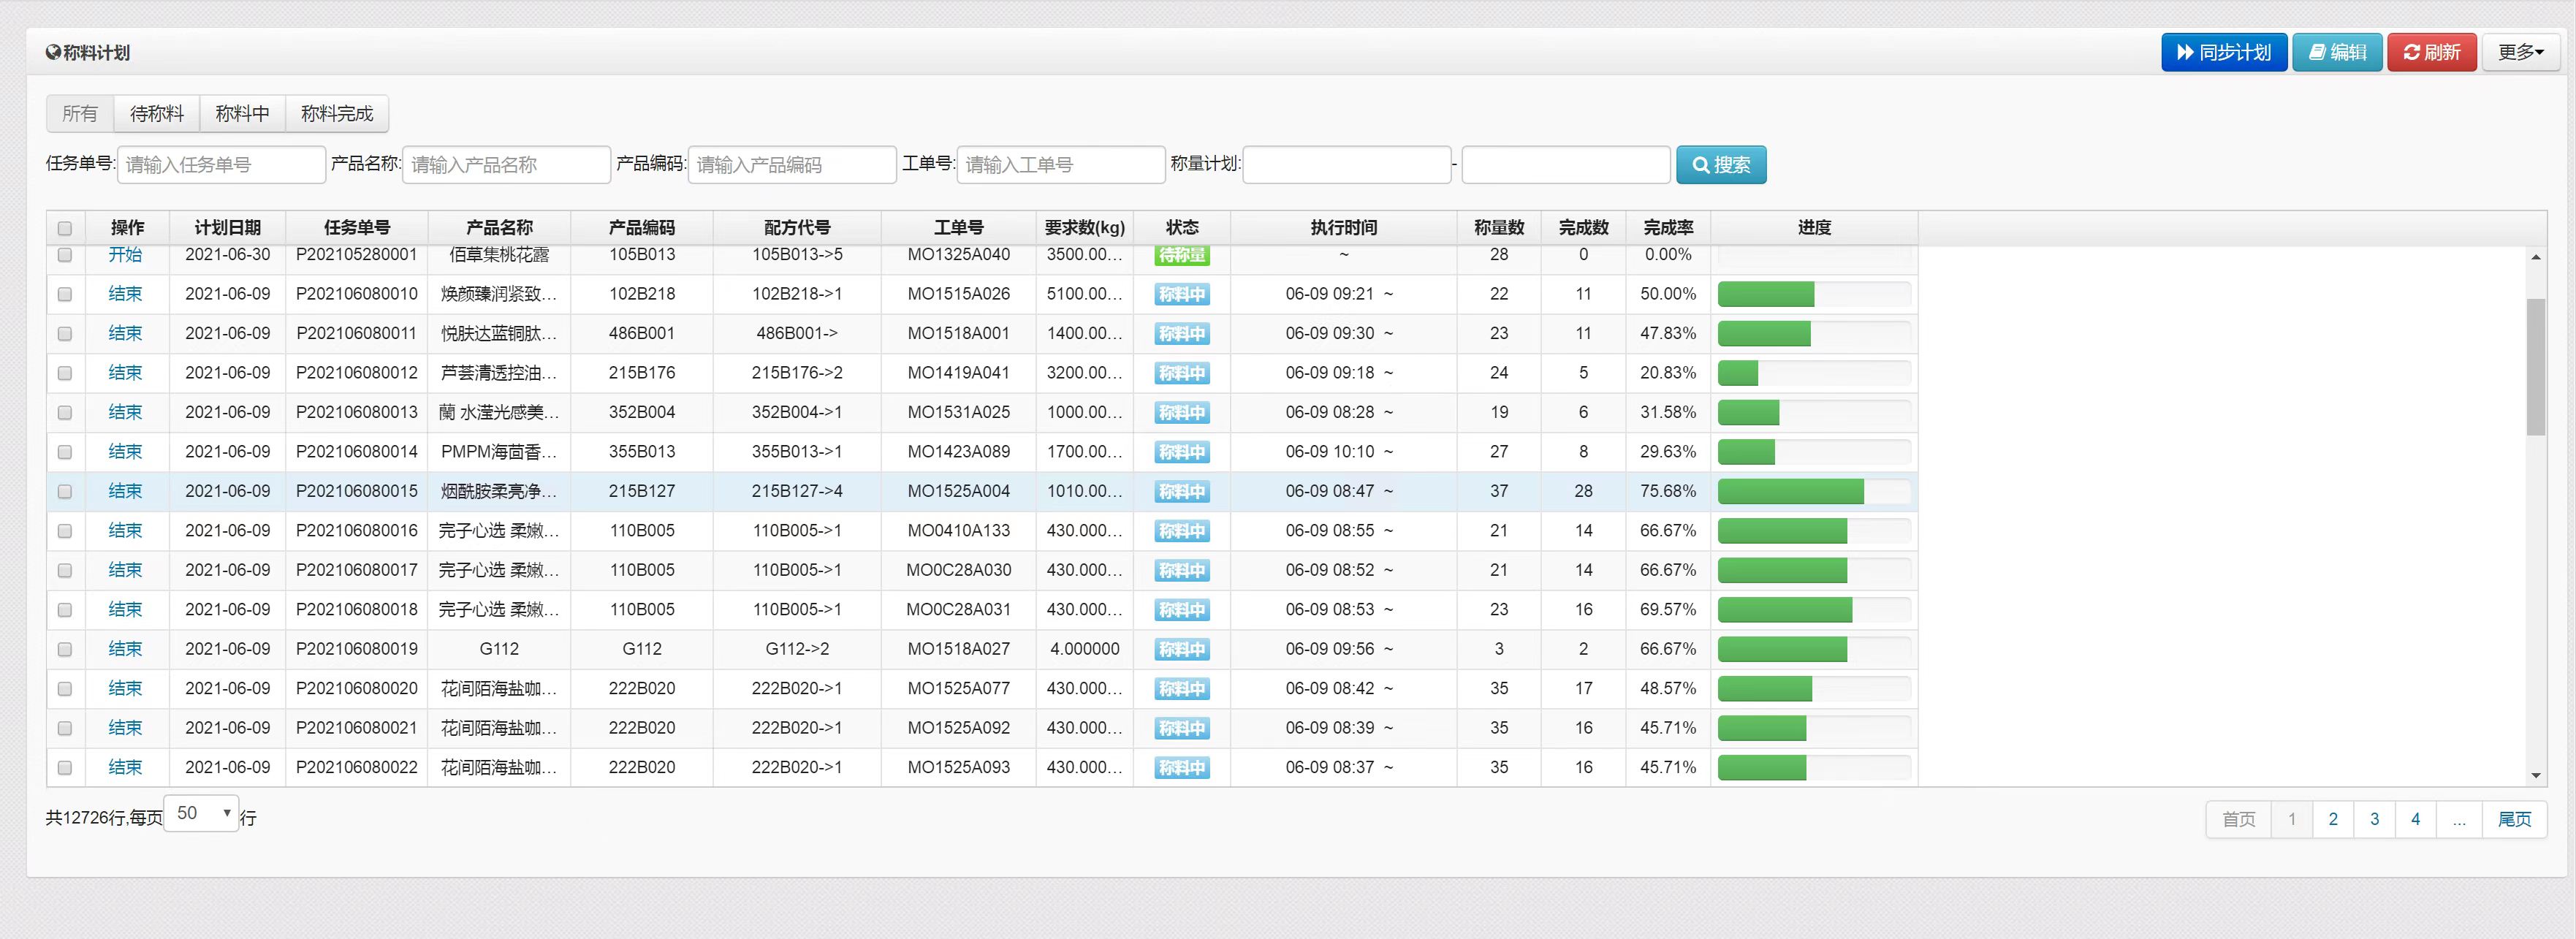Go to pagination page 4
The height and width of the screenshot is (939, 2576).
tap(2415, 819)
